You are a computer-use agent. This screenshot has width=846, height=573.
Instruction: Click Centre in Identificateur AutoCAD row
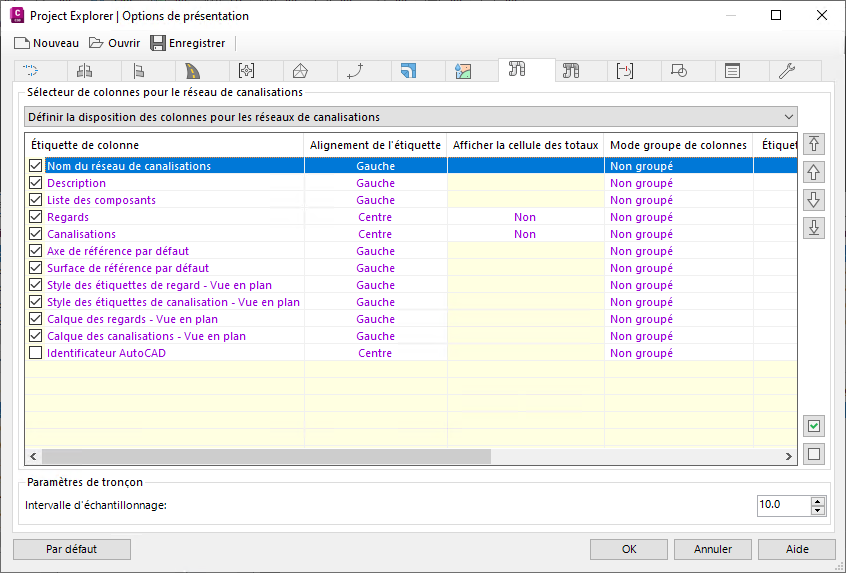(x=375, y=353)
